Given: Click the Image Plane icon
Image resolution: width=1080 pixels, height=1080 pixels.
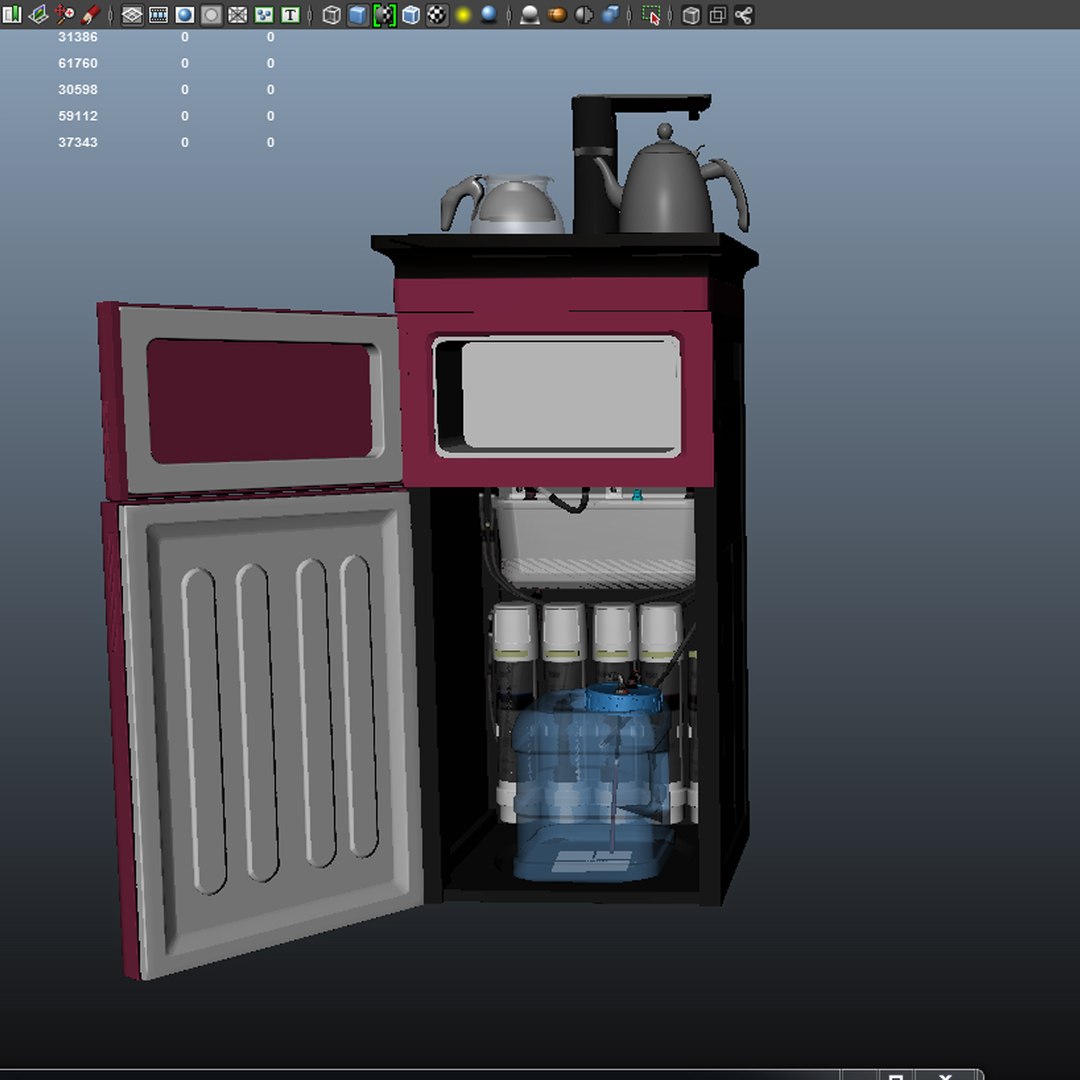Looking at the screenshot, I should [39, 14].
